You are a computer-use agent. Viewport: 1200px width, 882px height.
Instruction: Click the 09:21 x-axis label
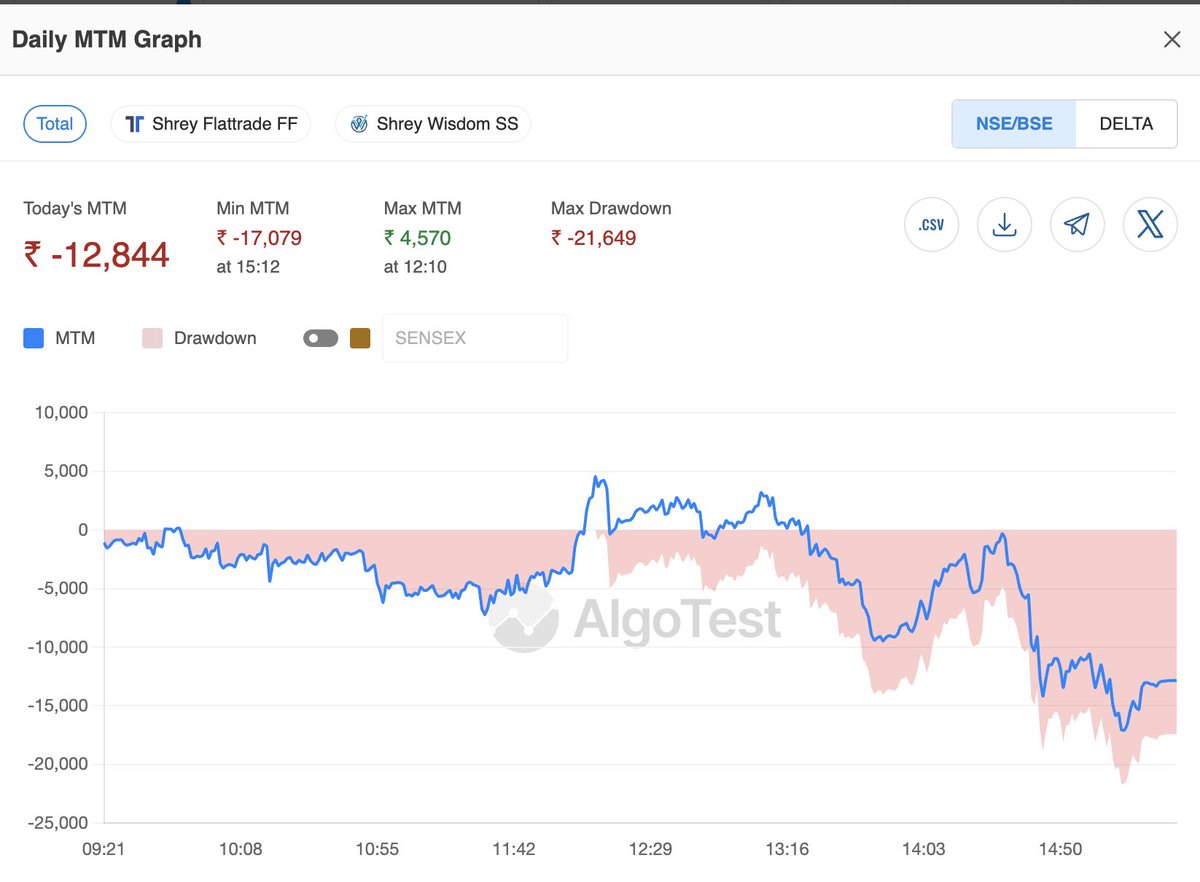104,850
